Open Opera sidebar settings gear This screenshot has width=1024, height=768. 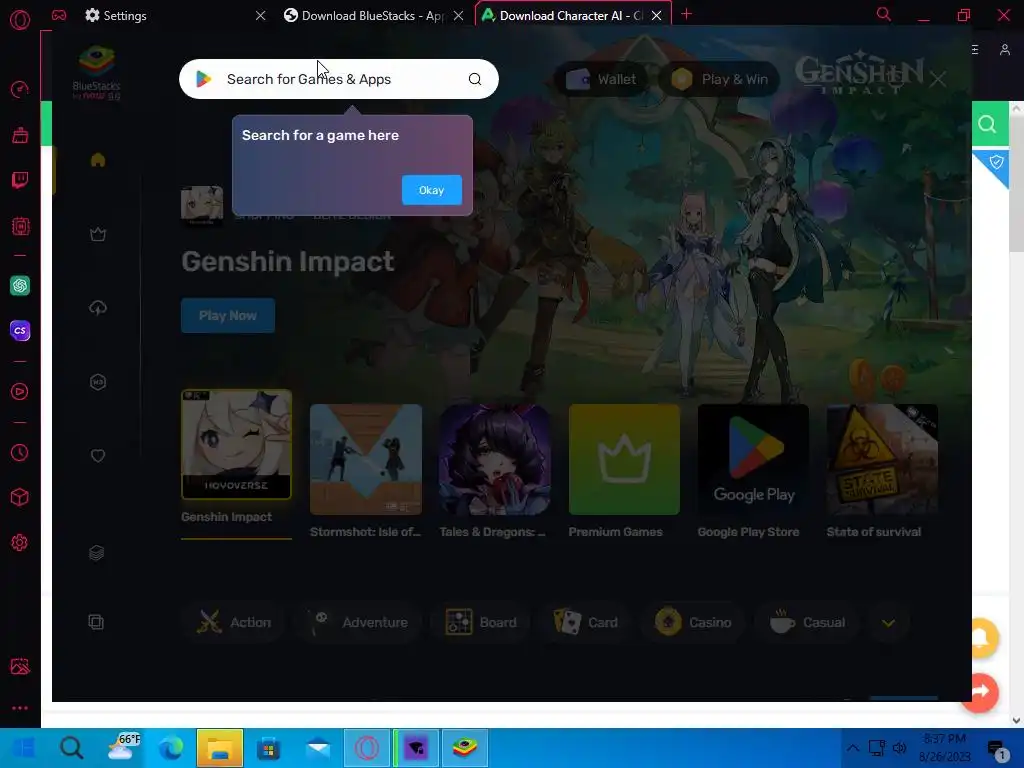pyautogui.click(x=20, y=543)
